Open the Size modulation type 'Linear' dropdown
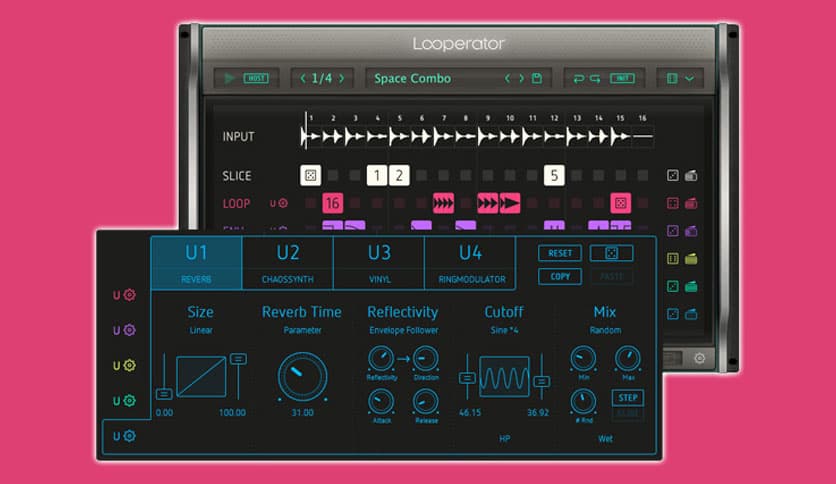The image size is (836, 484). pyautogui.click(x=201, y=330)
